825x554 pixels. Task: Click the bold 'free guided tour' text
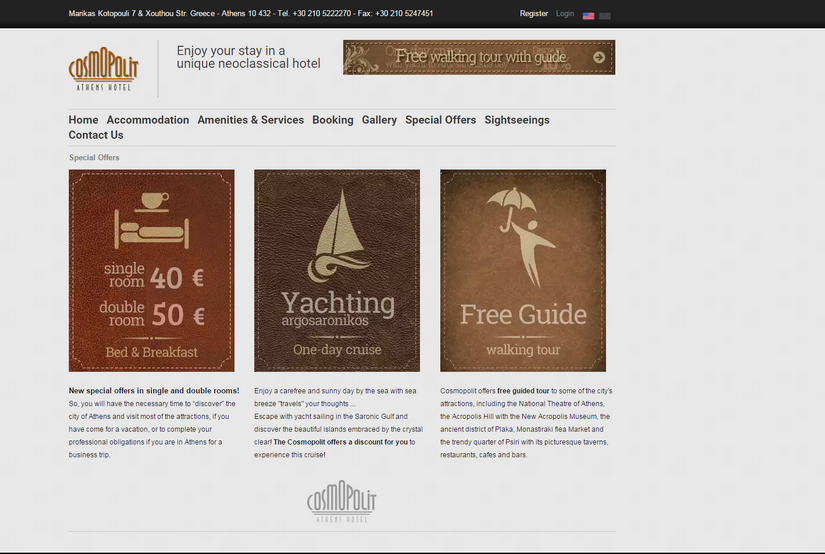pos(523,391)
